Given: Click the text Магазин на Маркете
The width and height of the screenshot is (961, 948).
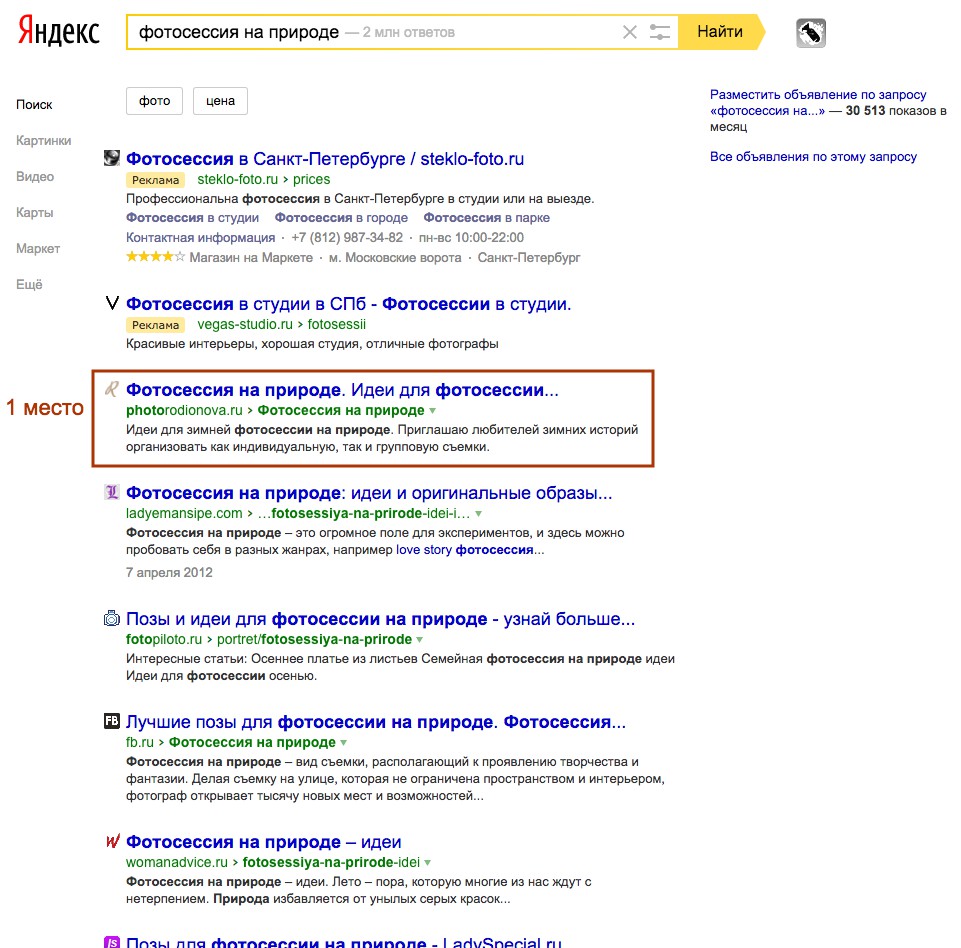Looking at the screenshot, I should point(251,257).
